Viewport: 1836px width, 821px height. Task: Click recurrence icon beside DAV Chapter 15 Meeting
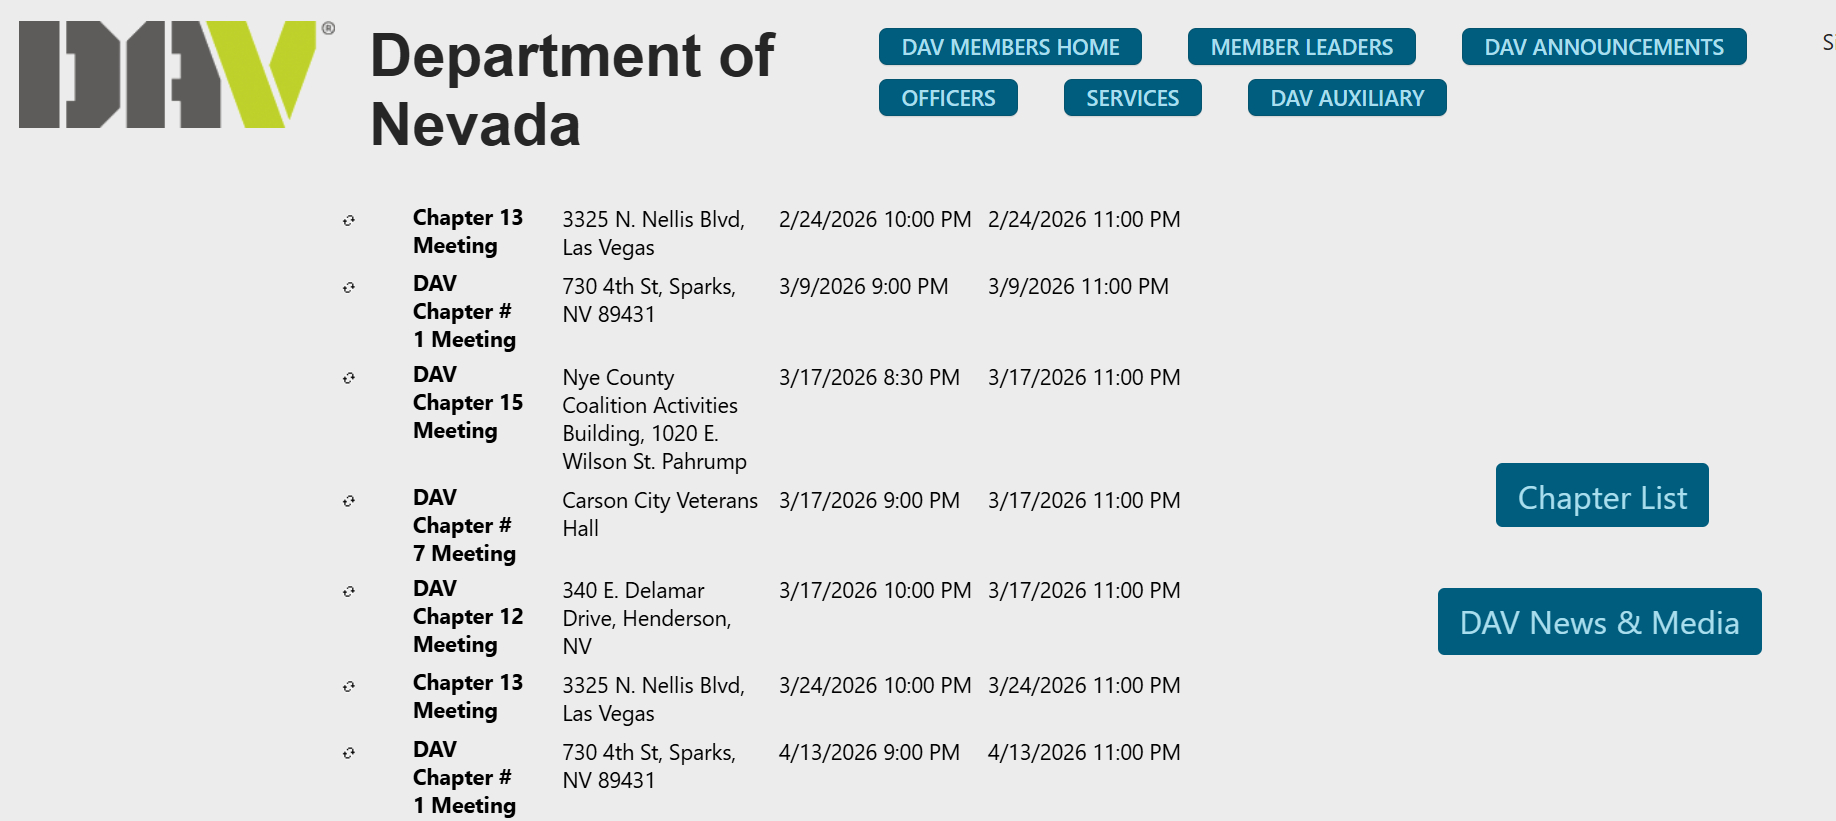(x=349, y=378)
